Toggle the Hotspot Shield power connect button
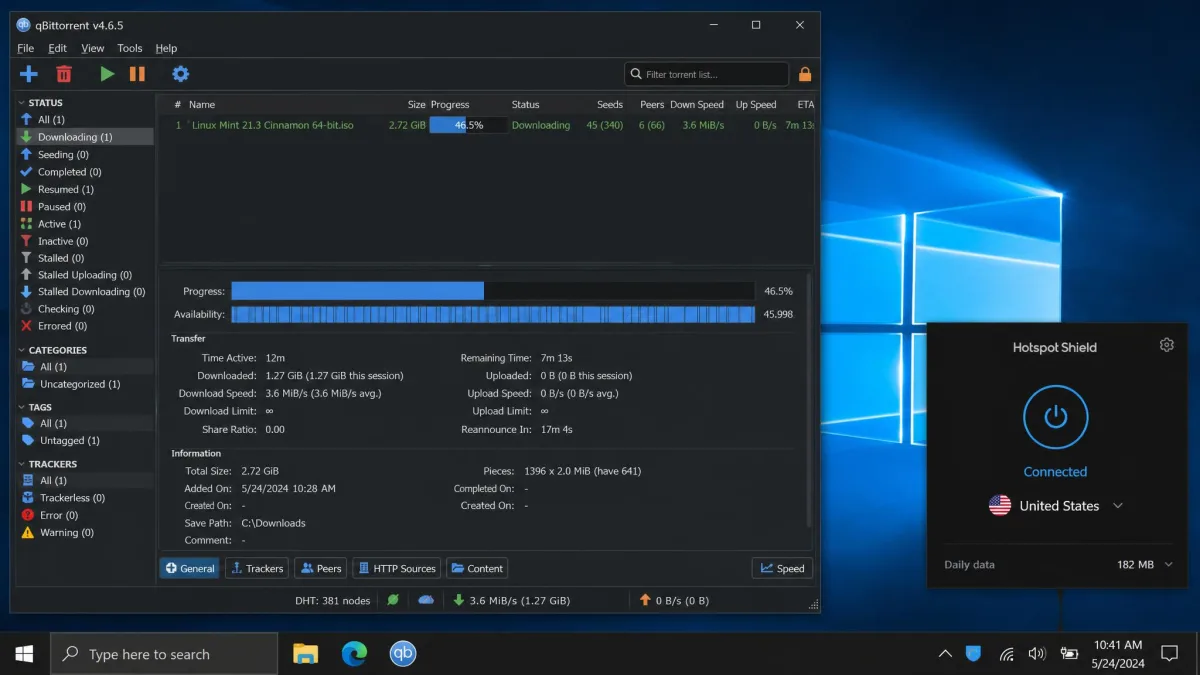This screenshot has width=1200, height=675. pos(1055,417)
